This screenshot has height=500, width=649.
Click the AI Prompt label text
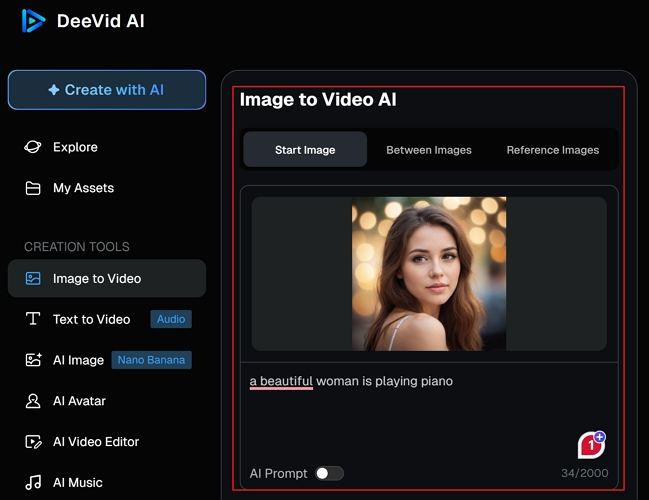278,474
